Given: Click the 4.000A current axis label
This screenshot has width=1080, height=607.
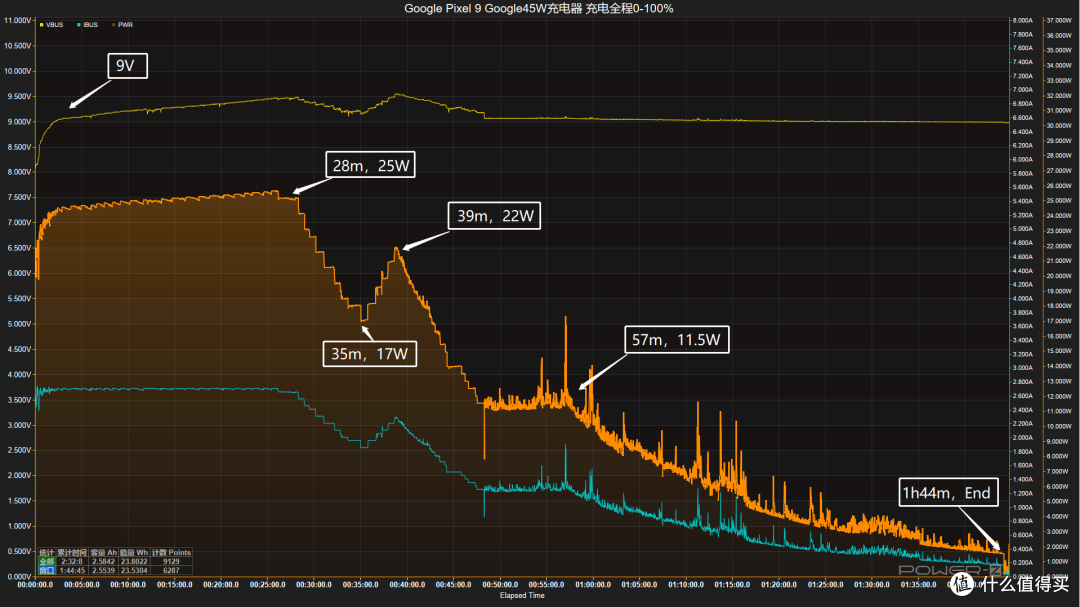Looking at the screenshot, I should click(x=1023, y=298).
